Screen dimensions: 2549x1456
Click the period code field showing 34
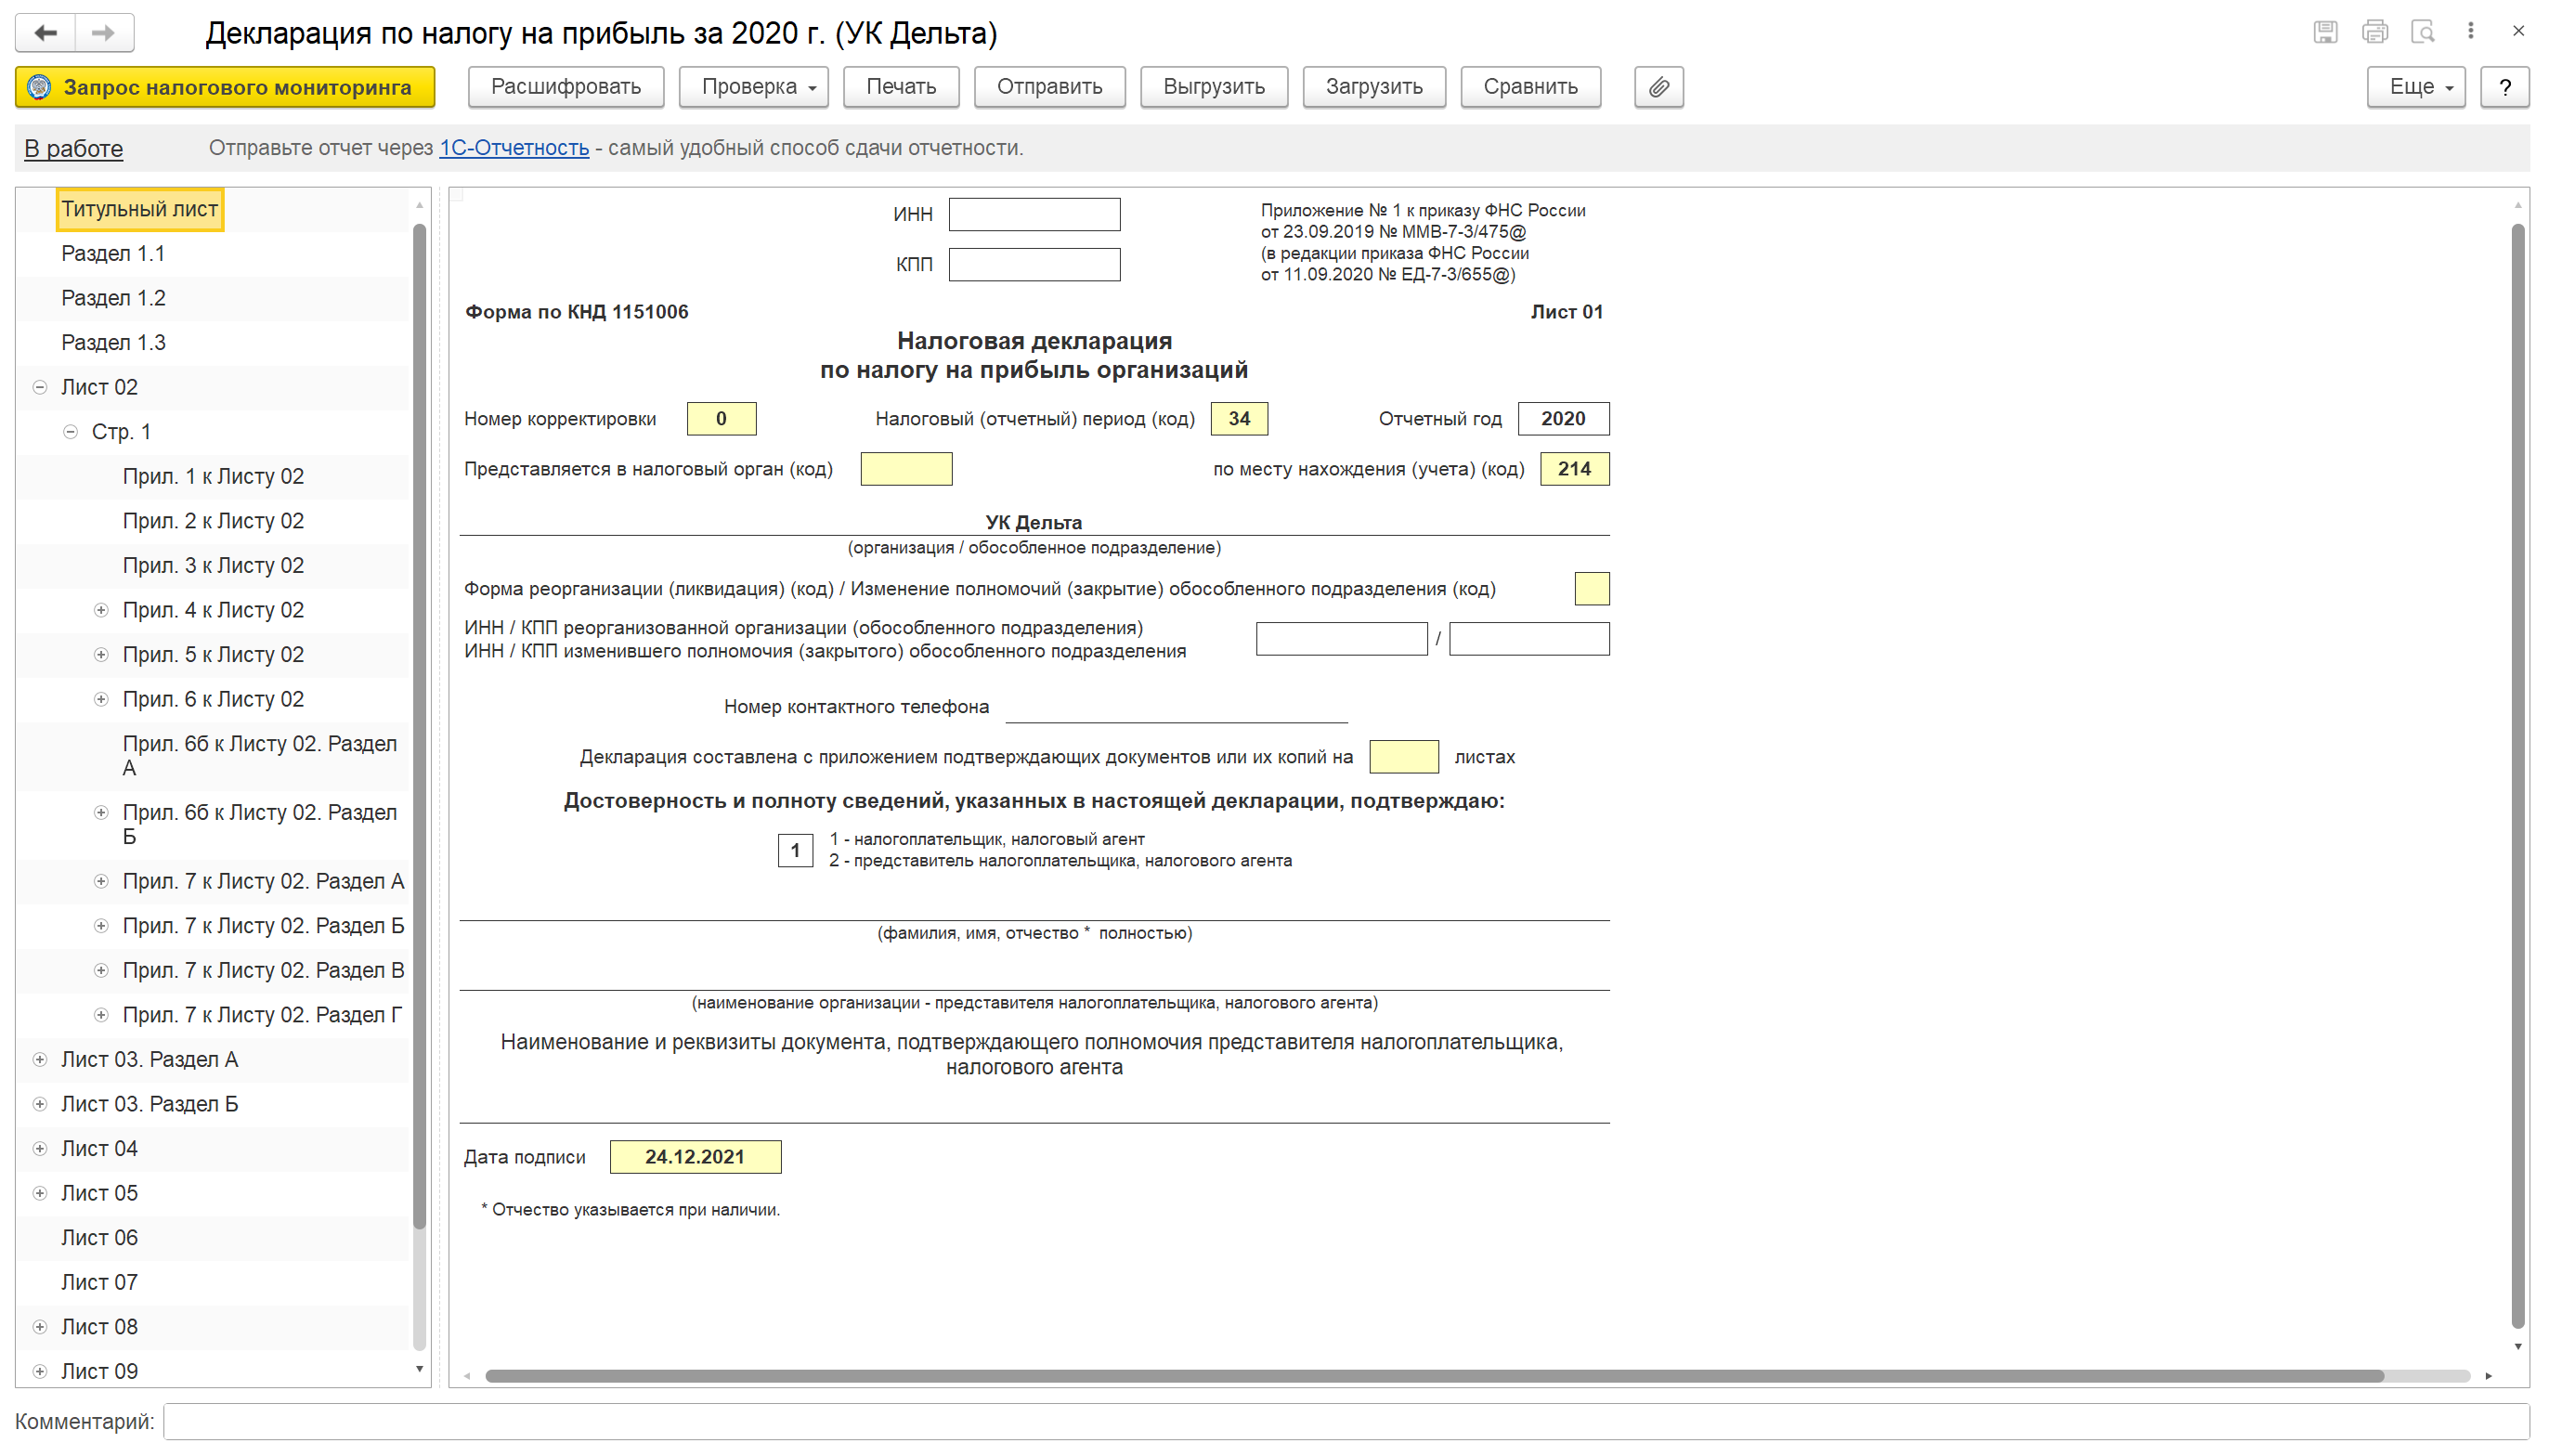[x=1239, y=419]
